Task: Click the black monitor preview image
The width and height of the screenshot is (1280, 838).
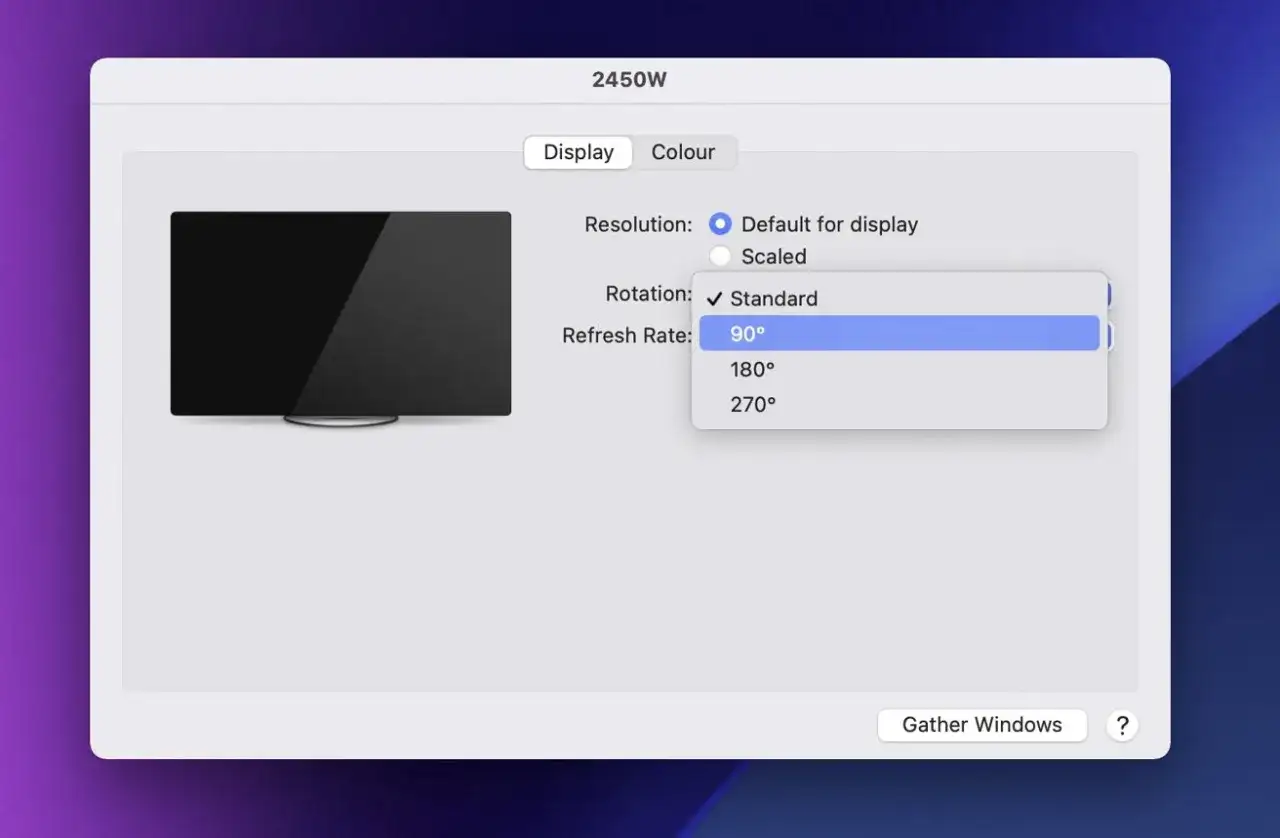Action: (x=341, y=313)
